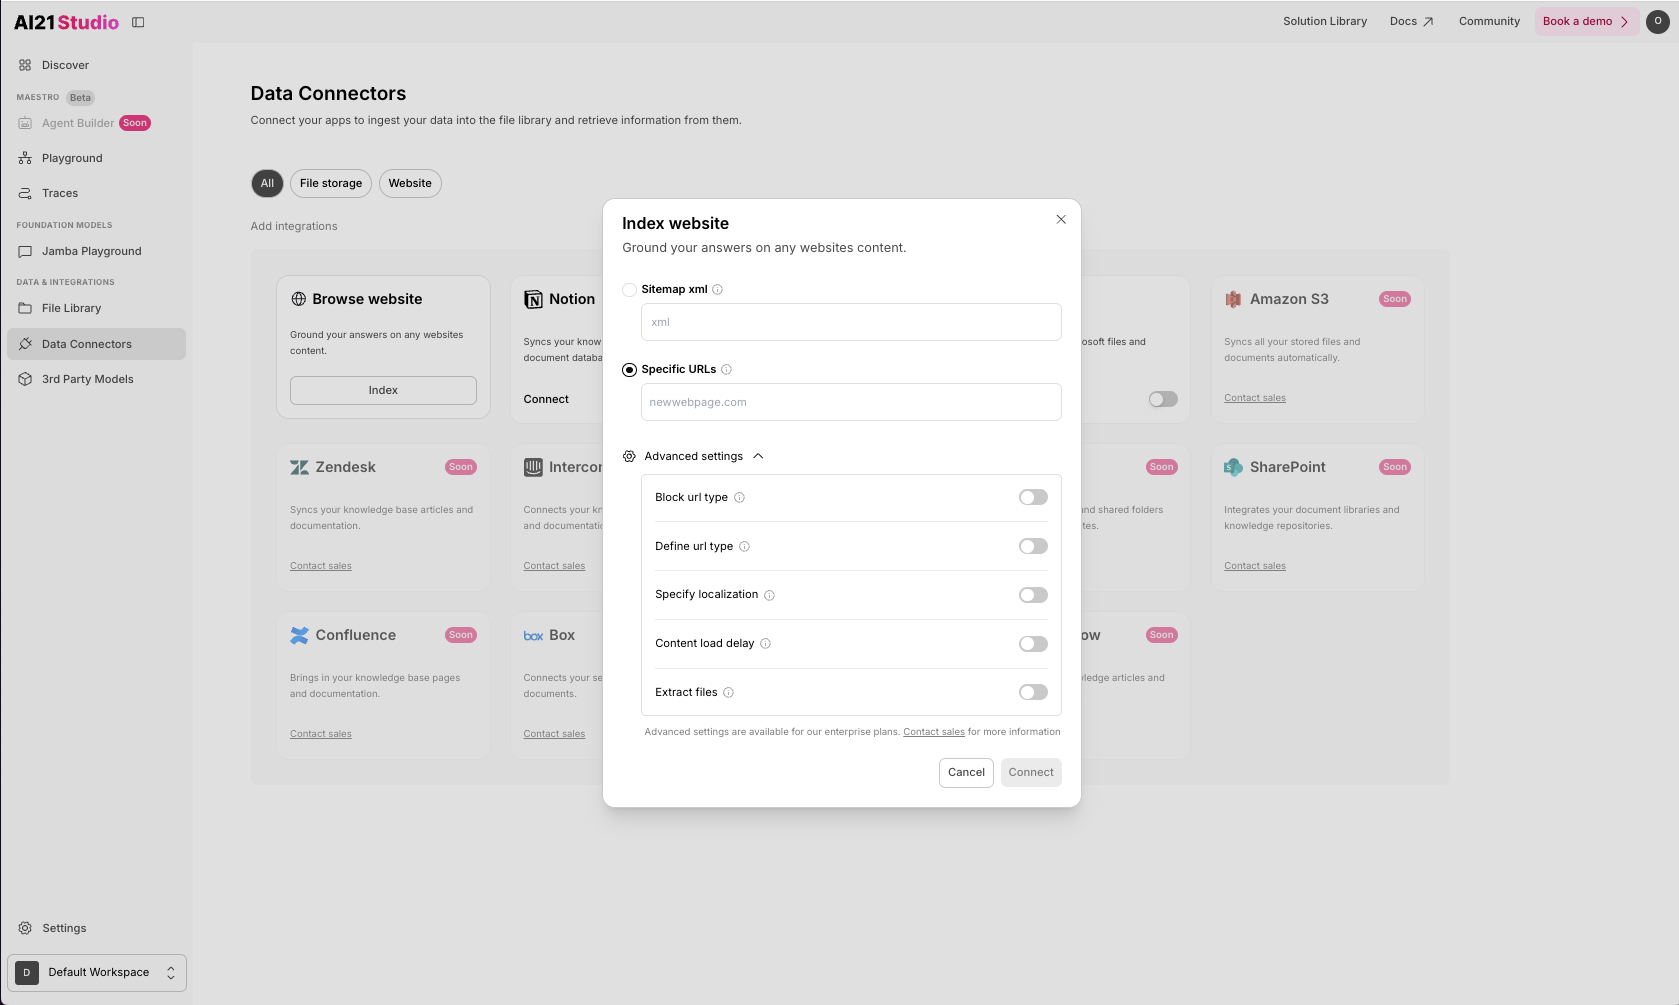Screen dimensions: 1679x1005
Task: Click the Cancel button
Action: pyautogui.click(x=966, y=772)
